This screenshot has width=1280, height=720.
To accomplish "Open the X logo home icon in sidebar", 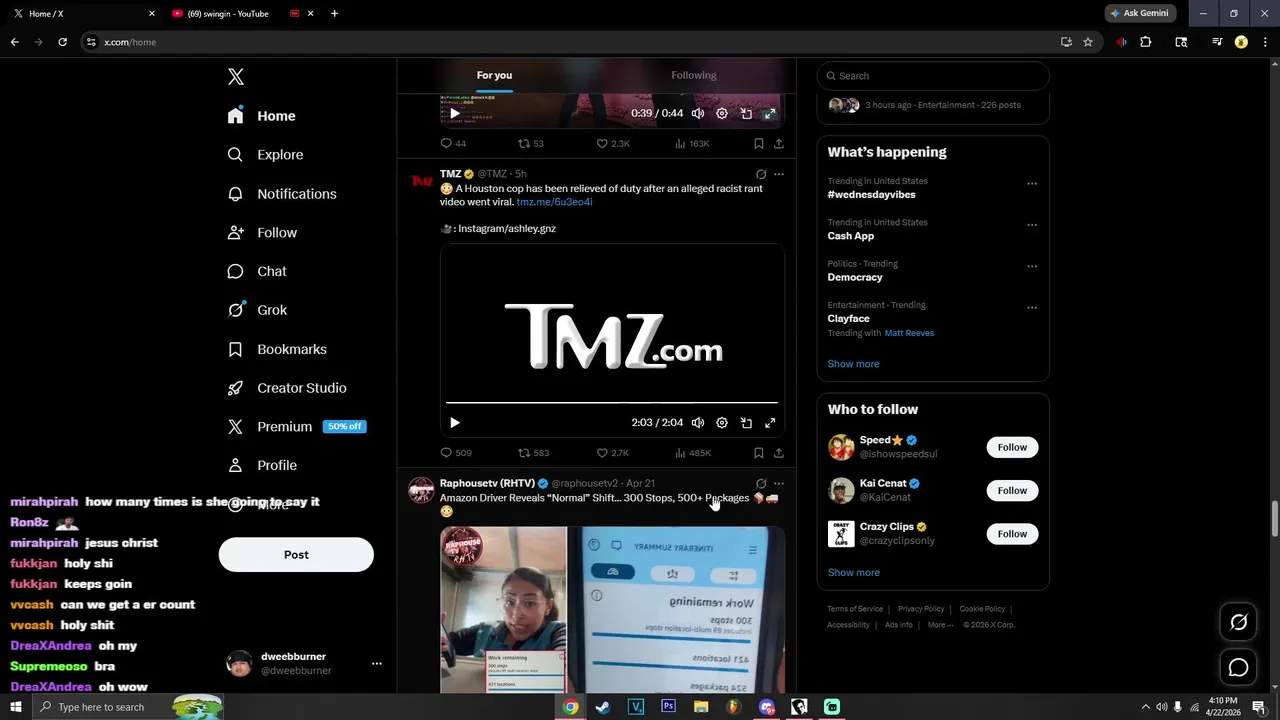I will click(236, 77).
